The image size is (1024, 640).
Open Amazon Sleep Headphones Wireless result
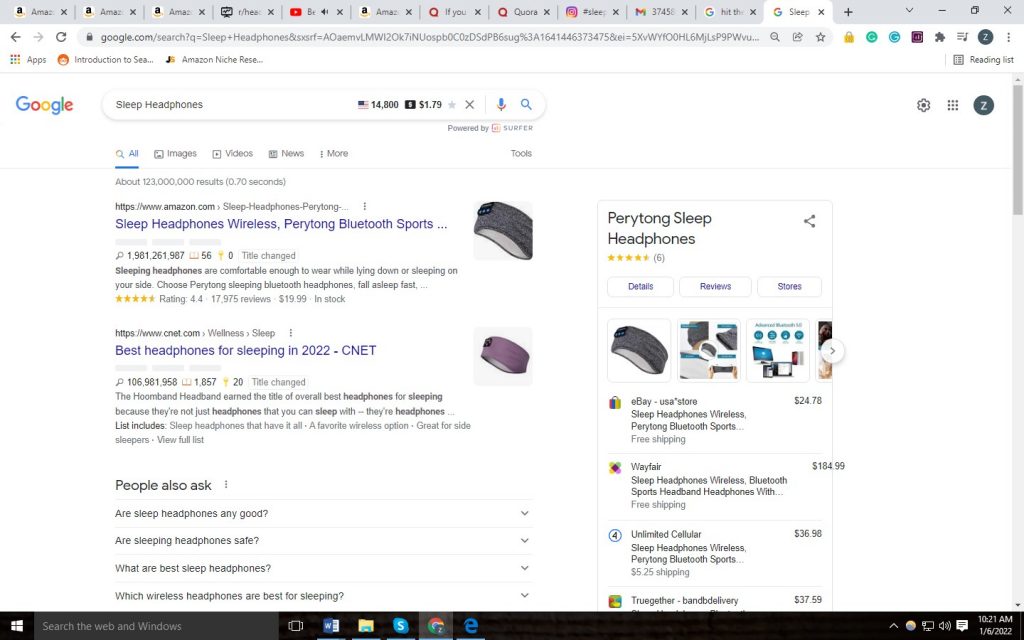point(281,224)
